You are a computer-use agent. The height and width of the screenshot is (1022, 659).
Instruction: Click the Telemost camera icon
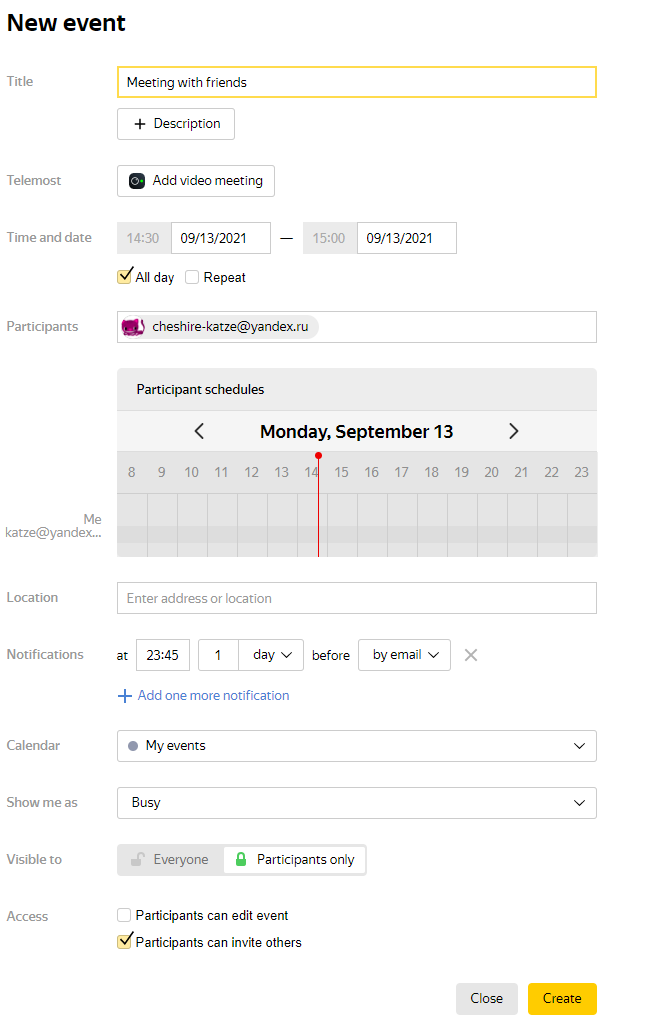(136, 181)
